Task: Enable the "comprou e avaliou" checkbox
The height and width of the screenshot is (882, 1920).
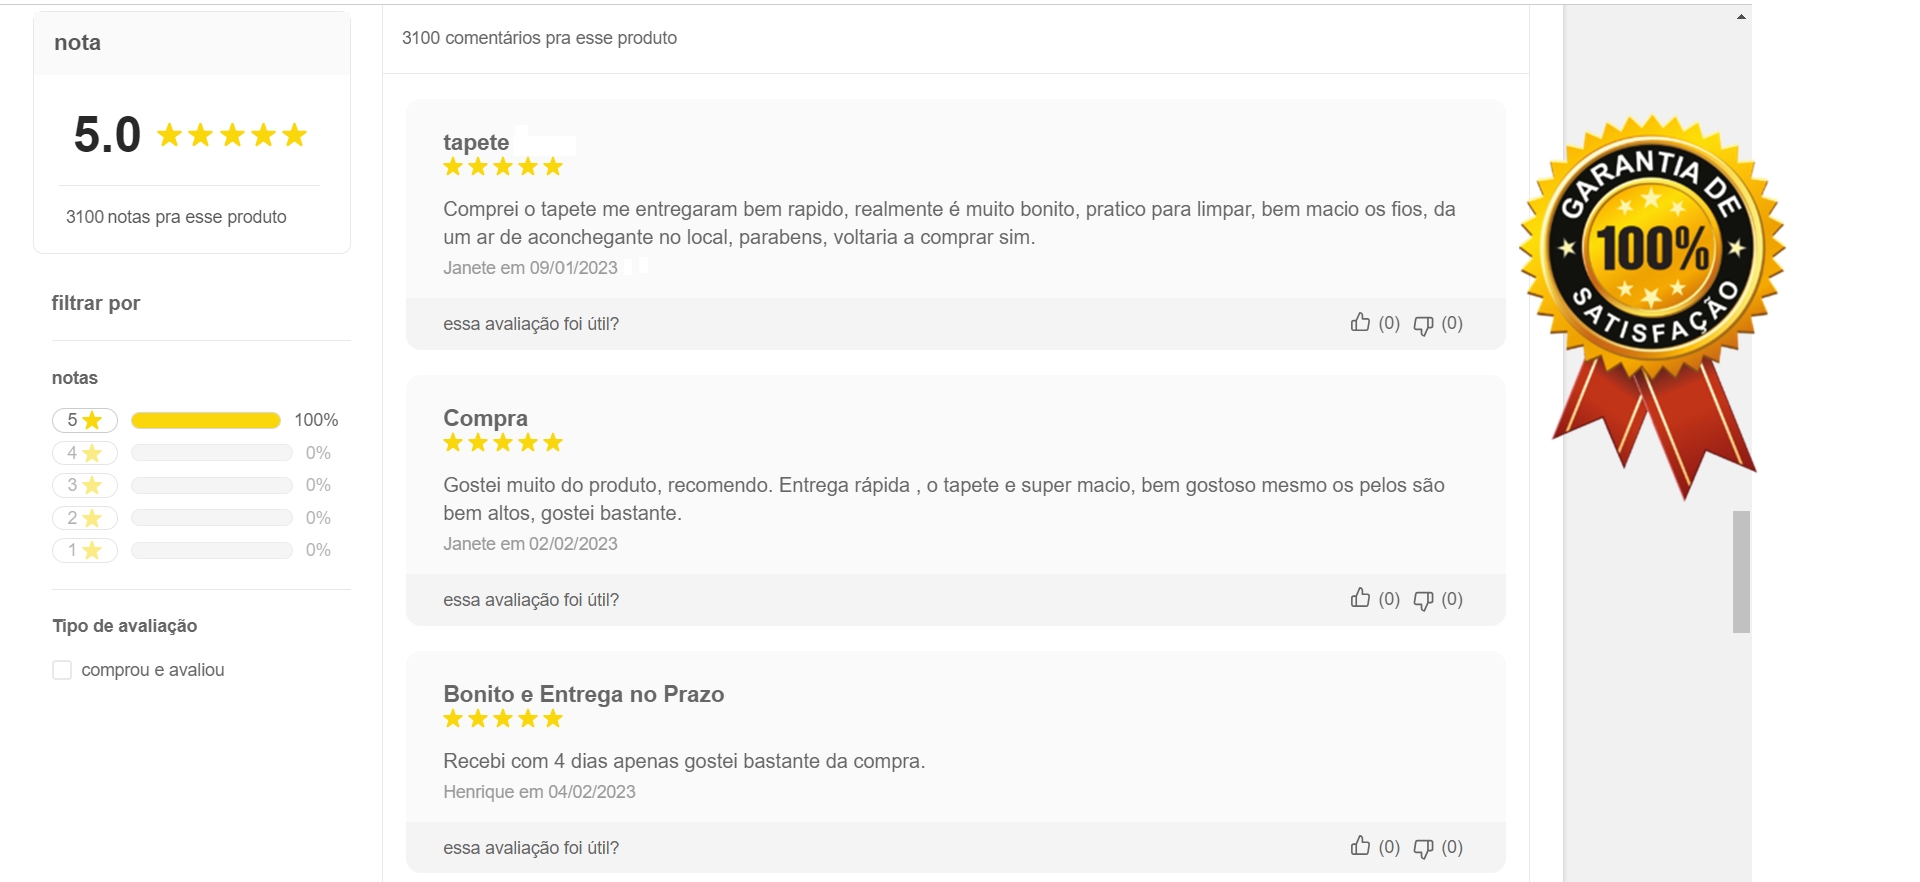Action: tap(62, 670)
